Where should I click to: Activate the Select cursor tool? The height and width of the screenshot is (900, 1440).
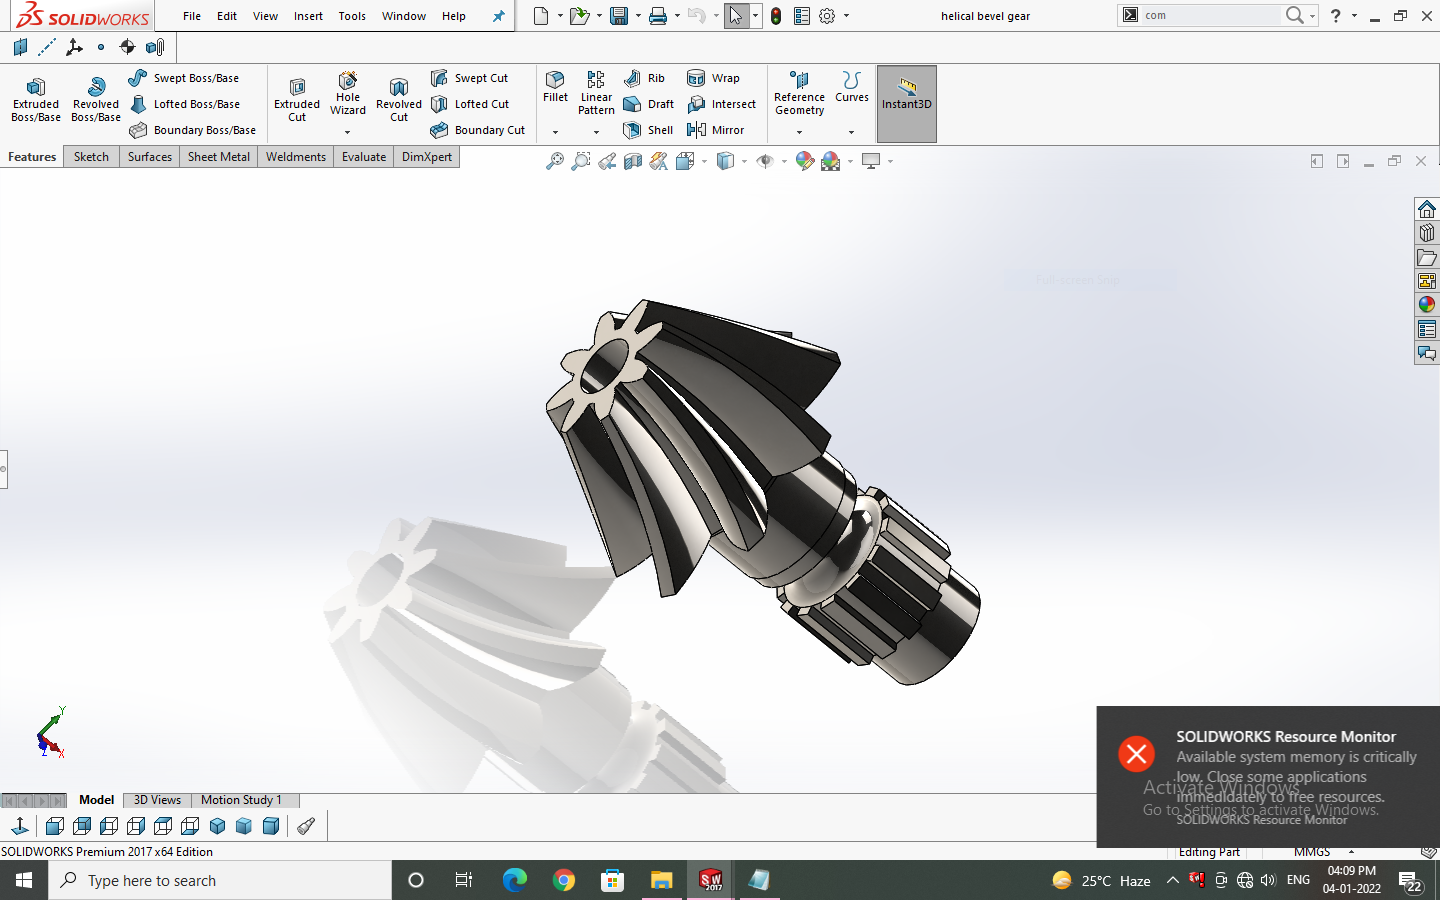pos(736,16)
